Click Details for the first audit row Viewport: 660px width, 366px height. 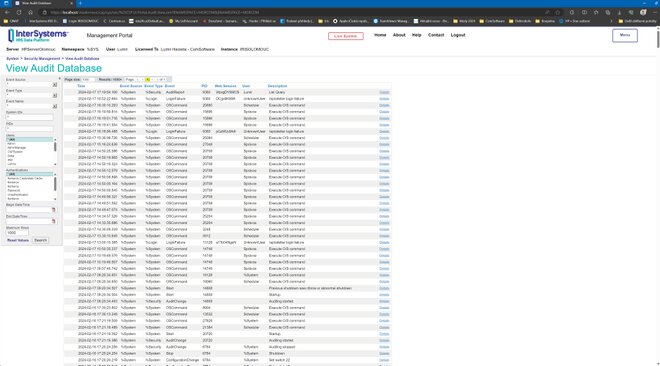[384, 92]
